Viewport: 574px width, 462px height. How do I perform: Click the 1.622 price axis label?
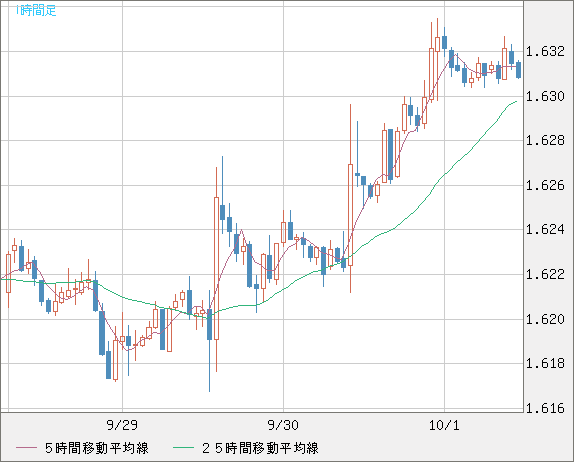click(x=545, y=275)
